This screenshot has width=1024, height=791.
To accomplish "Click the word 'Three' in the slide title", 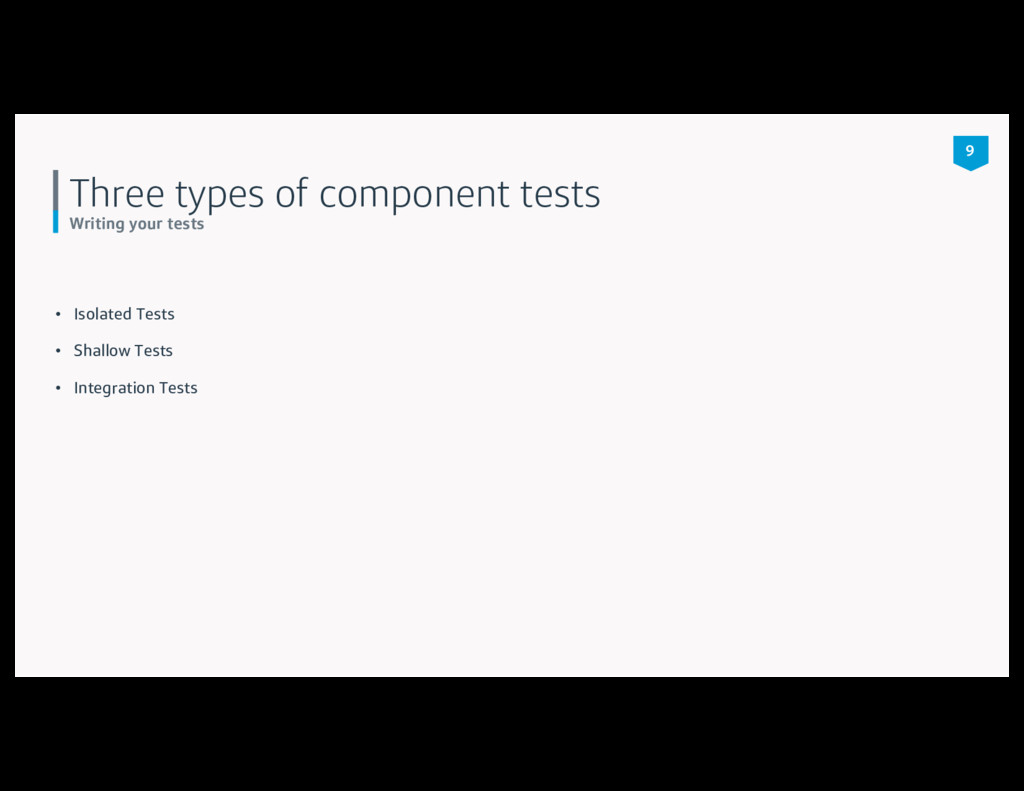I will [116, 193].
